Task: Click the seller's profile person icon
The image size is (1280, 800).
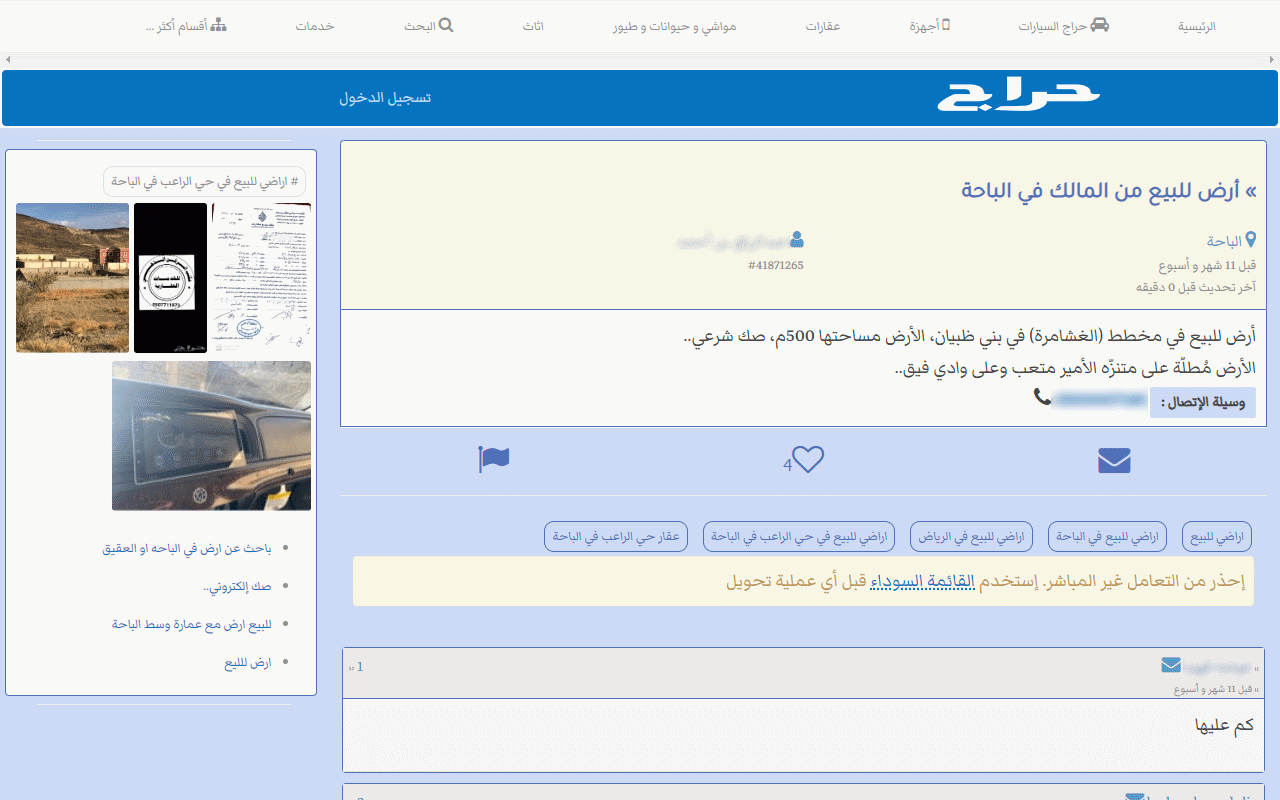Action: (796, 239)
